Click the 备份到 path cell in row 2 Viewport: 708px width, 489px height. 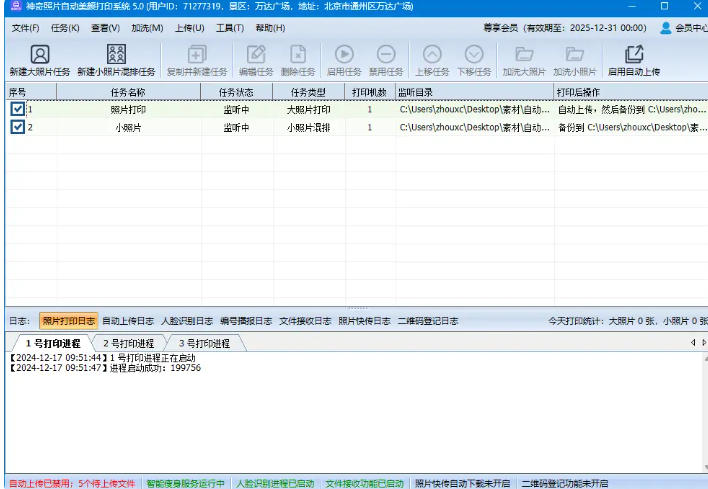631,128
